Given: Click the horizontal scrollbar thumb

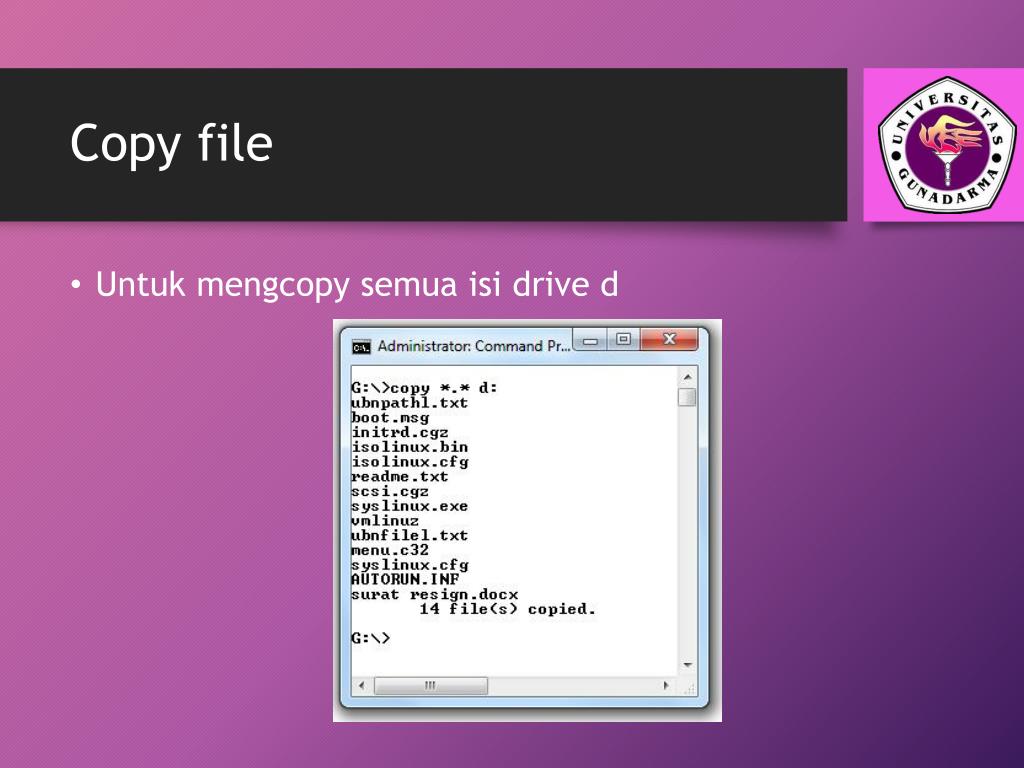Looking at the screenshot, I should pyautogui.click(x=430, y=686).
